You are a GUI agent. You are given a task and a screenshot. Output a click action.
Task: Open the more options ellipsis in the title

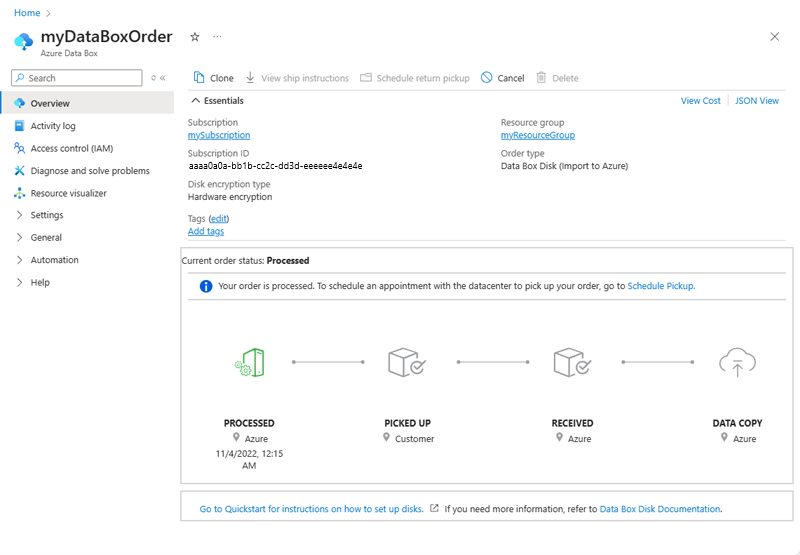217,37
